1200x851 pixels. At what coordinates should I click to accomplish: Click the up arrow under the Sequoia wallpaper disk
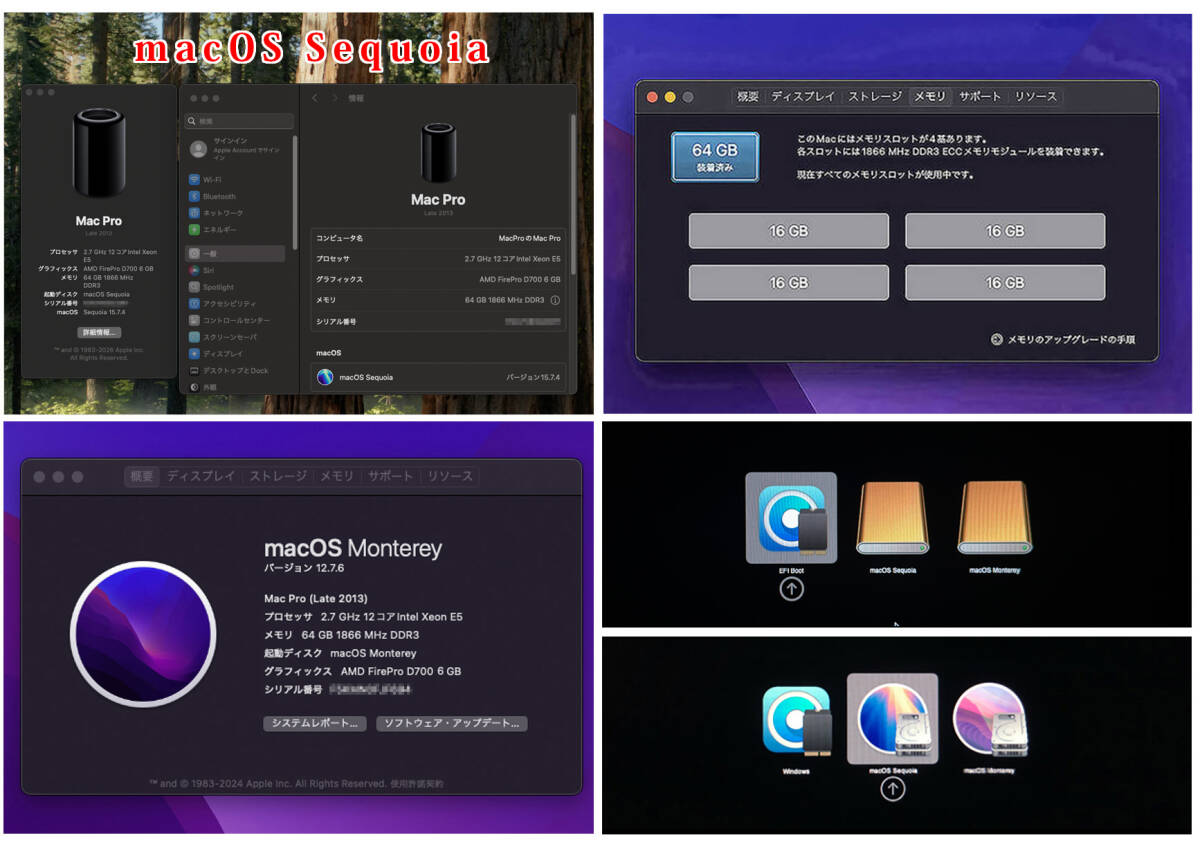[893, 789]
